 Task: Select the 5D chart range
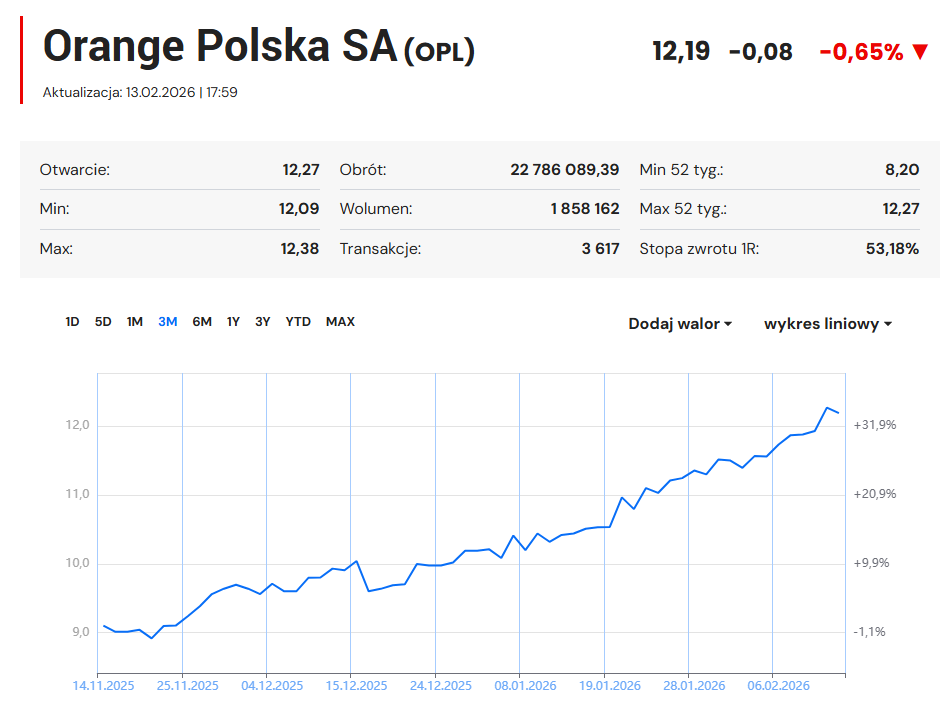[x=103, y=322]
